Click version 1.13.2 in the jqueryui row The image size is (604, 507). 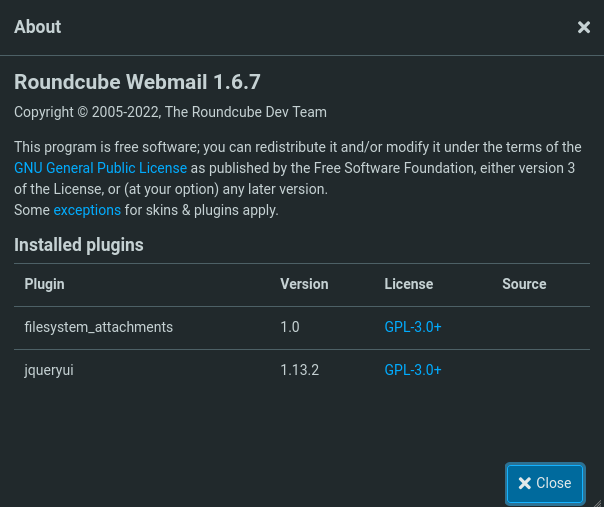(299, 370)
